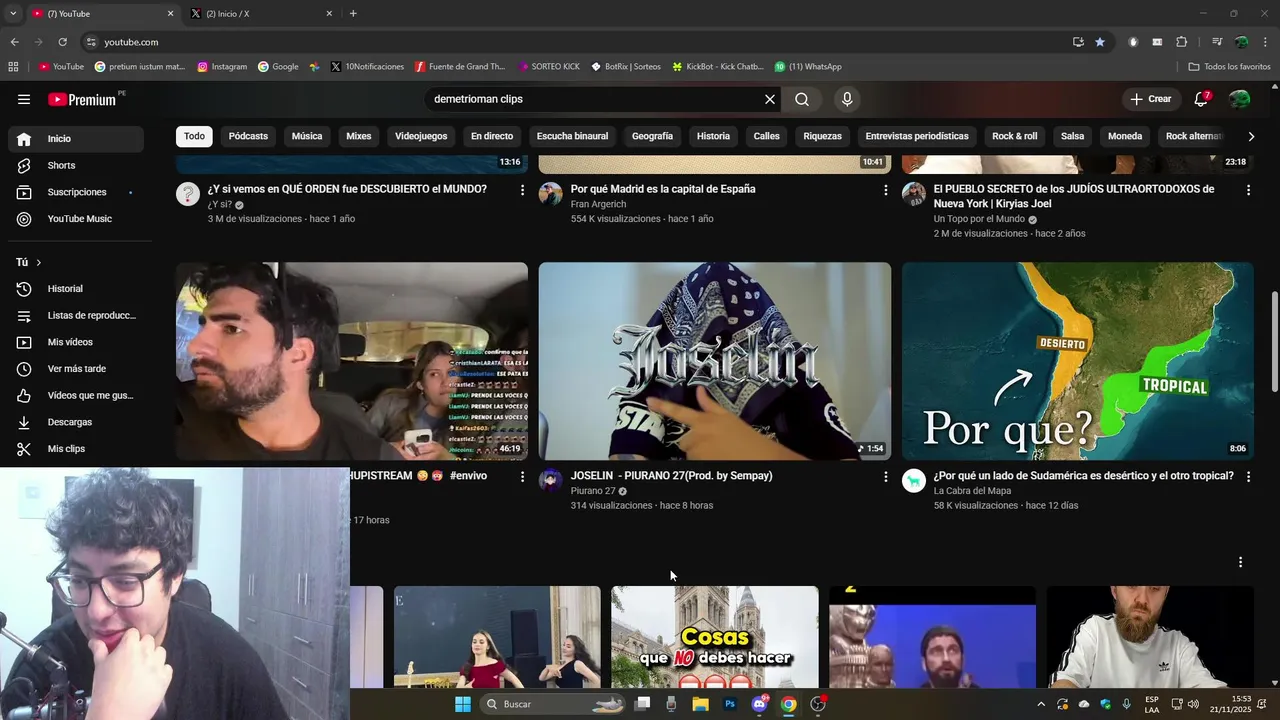Screen dimensions: 1280x720
Task: Click the magnifier search button
Action: tap(802, 99)
